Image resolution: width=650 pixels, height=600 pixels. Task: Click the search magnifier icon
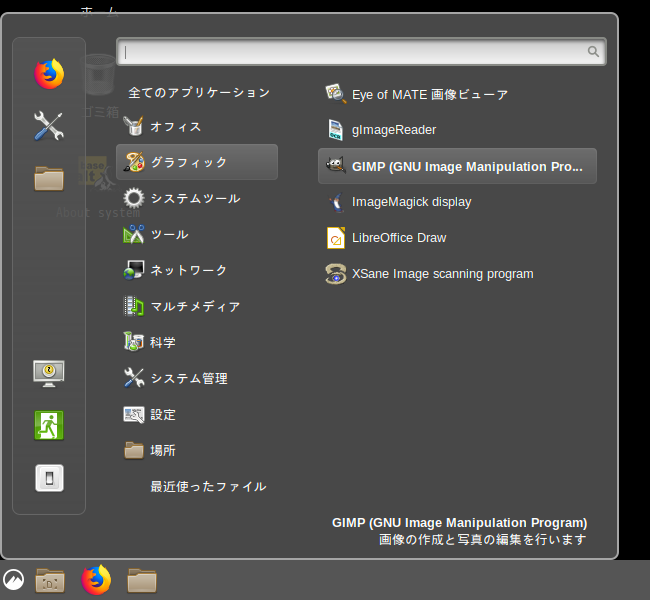[x=593, y=51]
